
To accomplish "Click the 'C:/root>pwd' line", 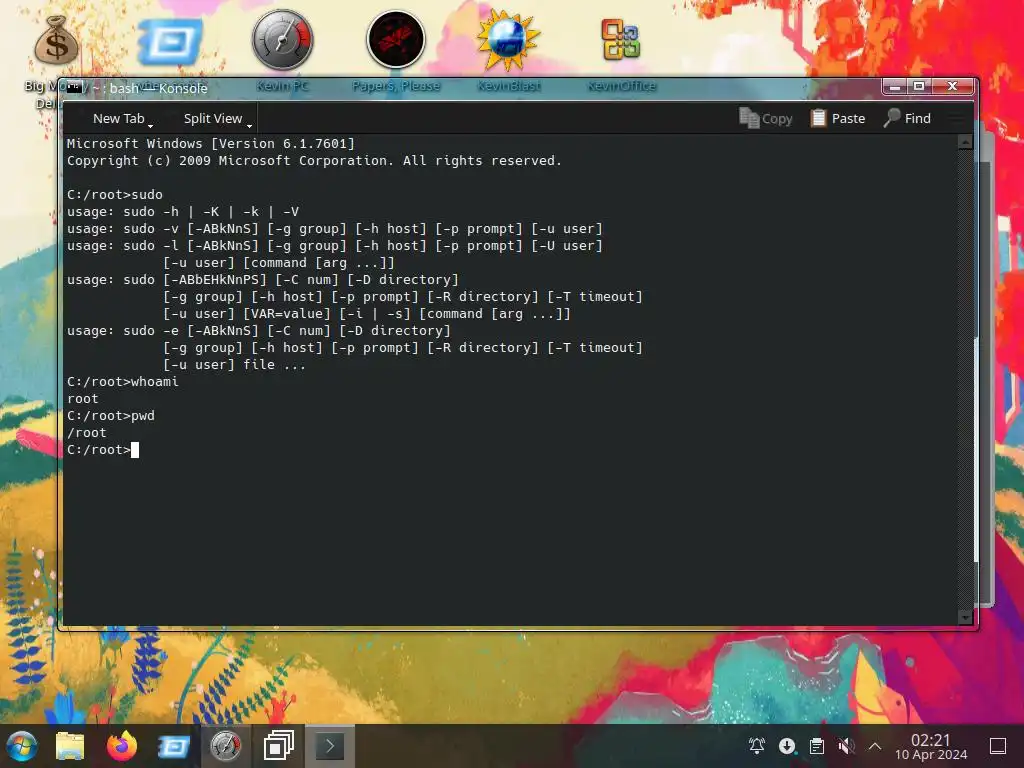I will coord(111,415).
